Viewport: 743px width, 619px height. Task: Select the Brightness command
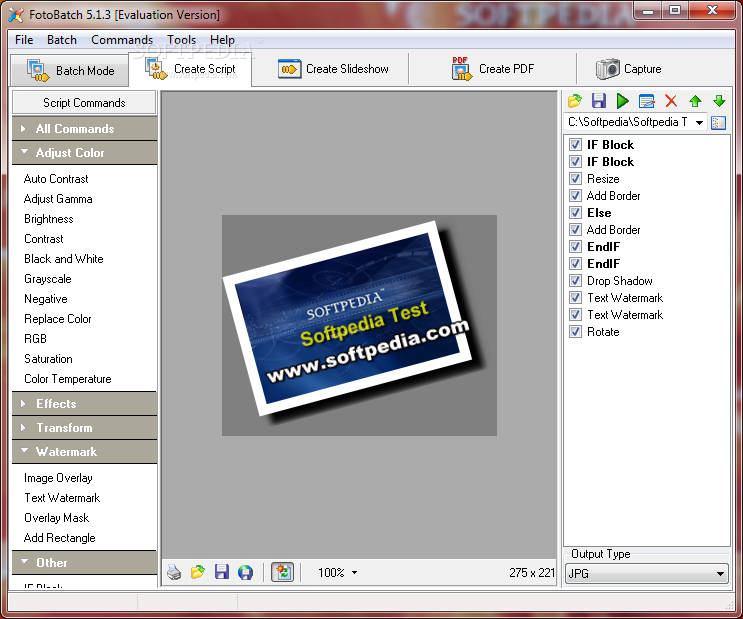pyautogui.click(x=49, y=219)
